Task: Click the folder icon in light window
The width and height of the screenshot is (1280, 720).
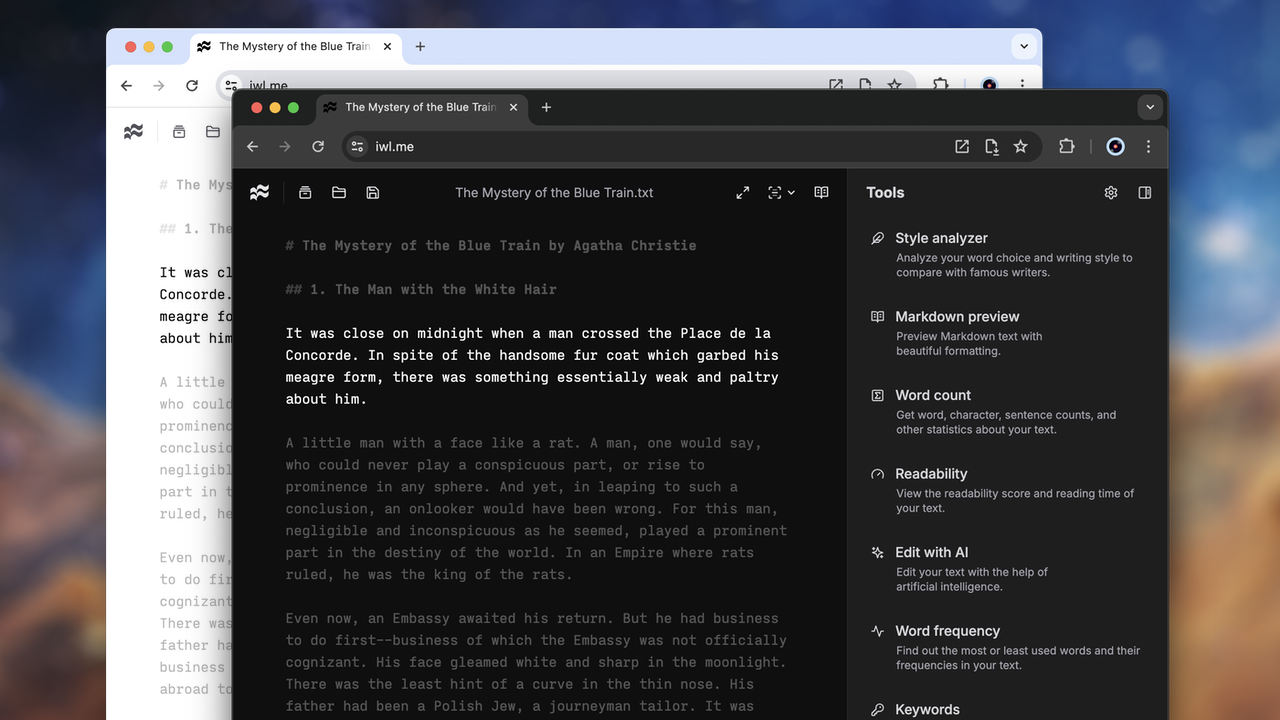Action: [x=213, y=131]
